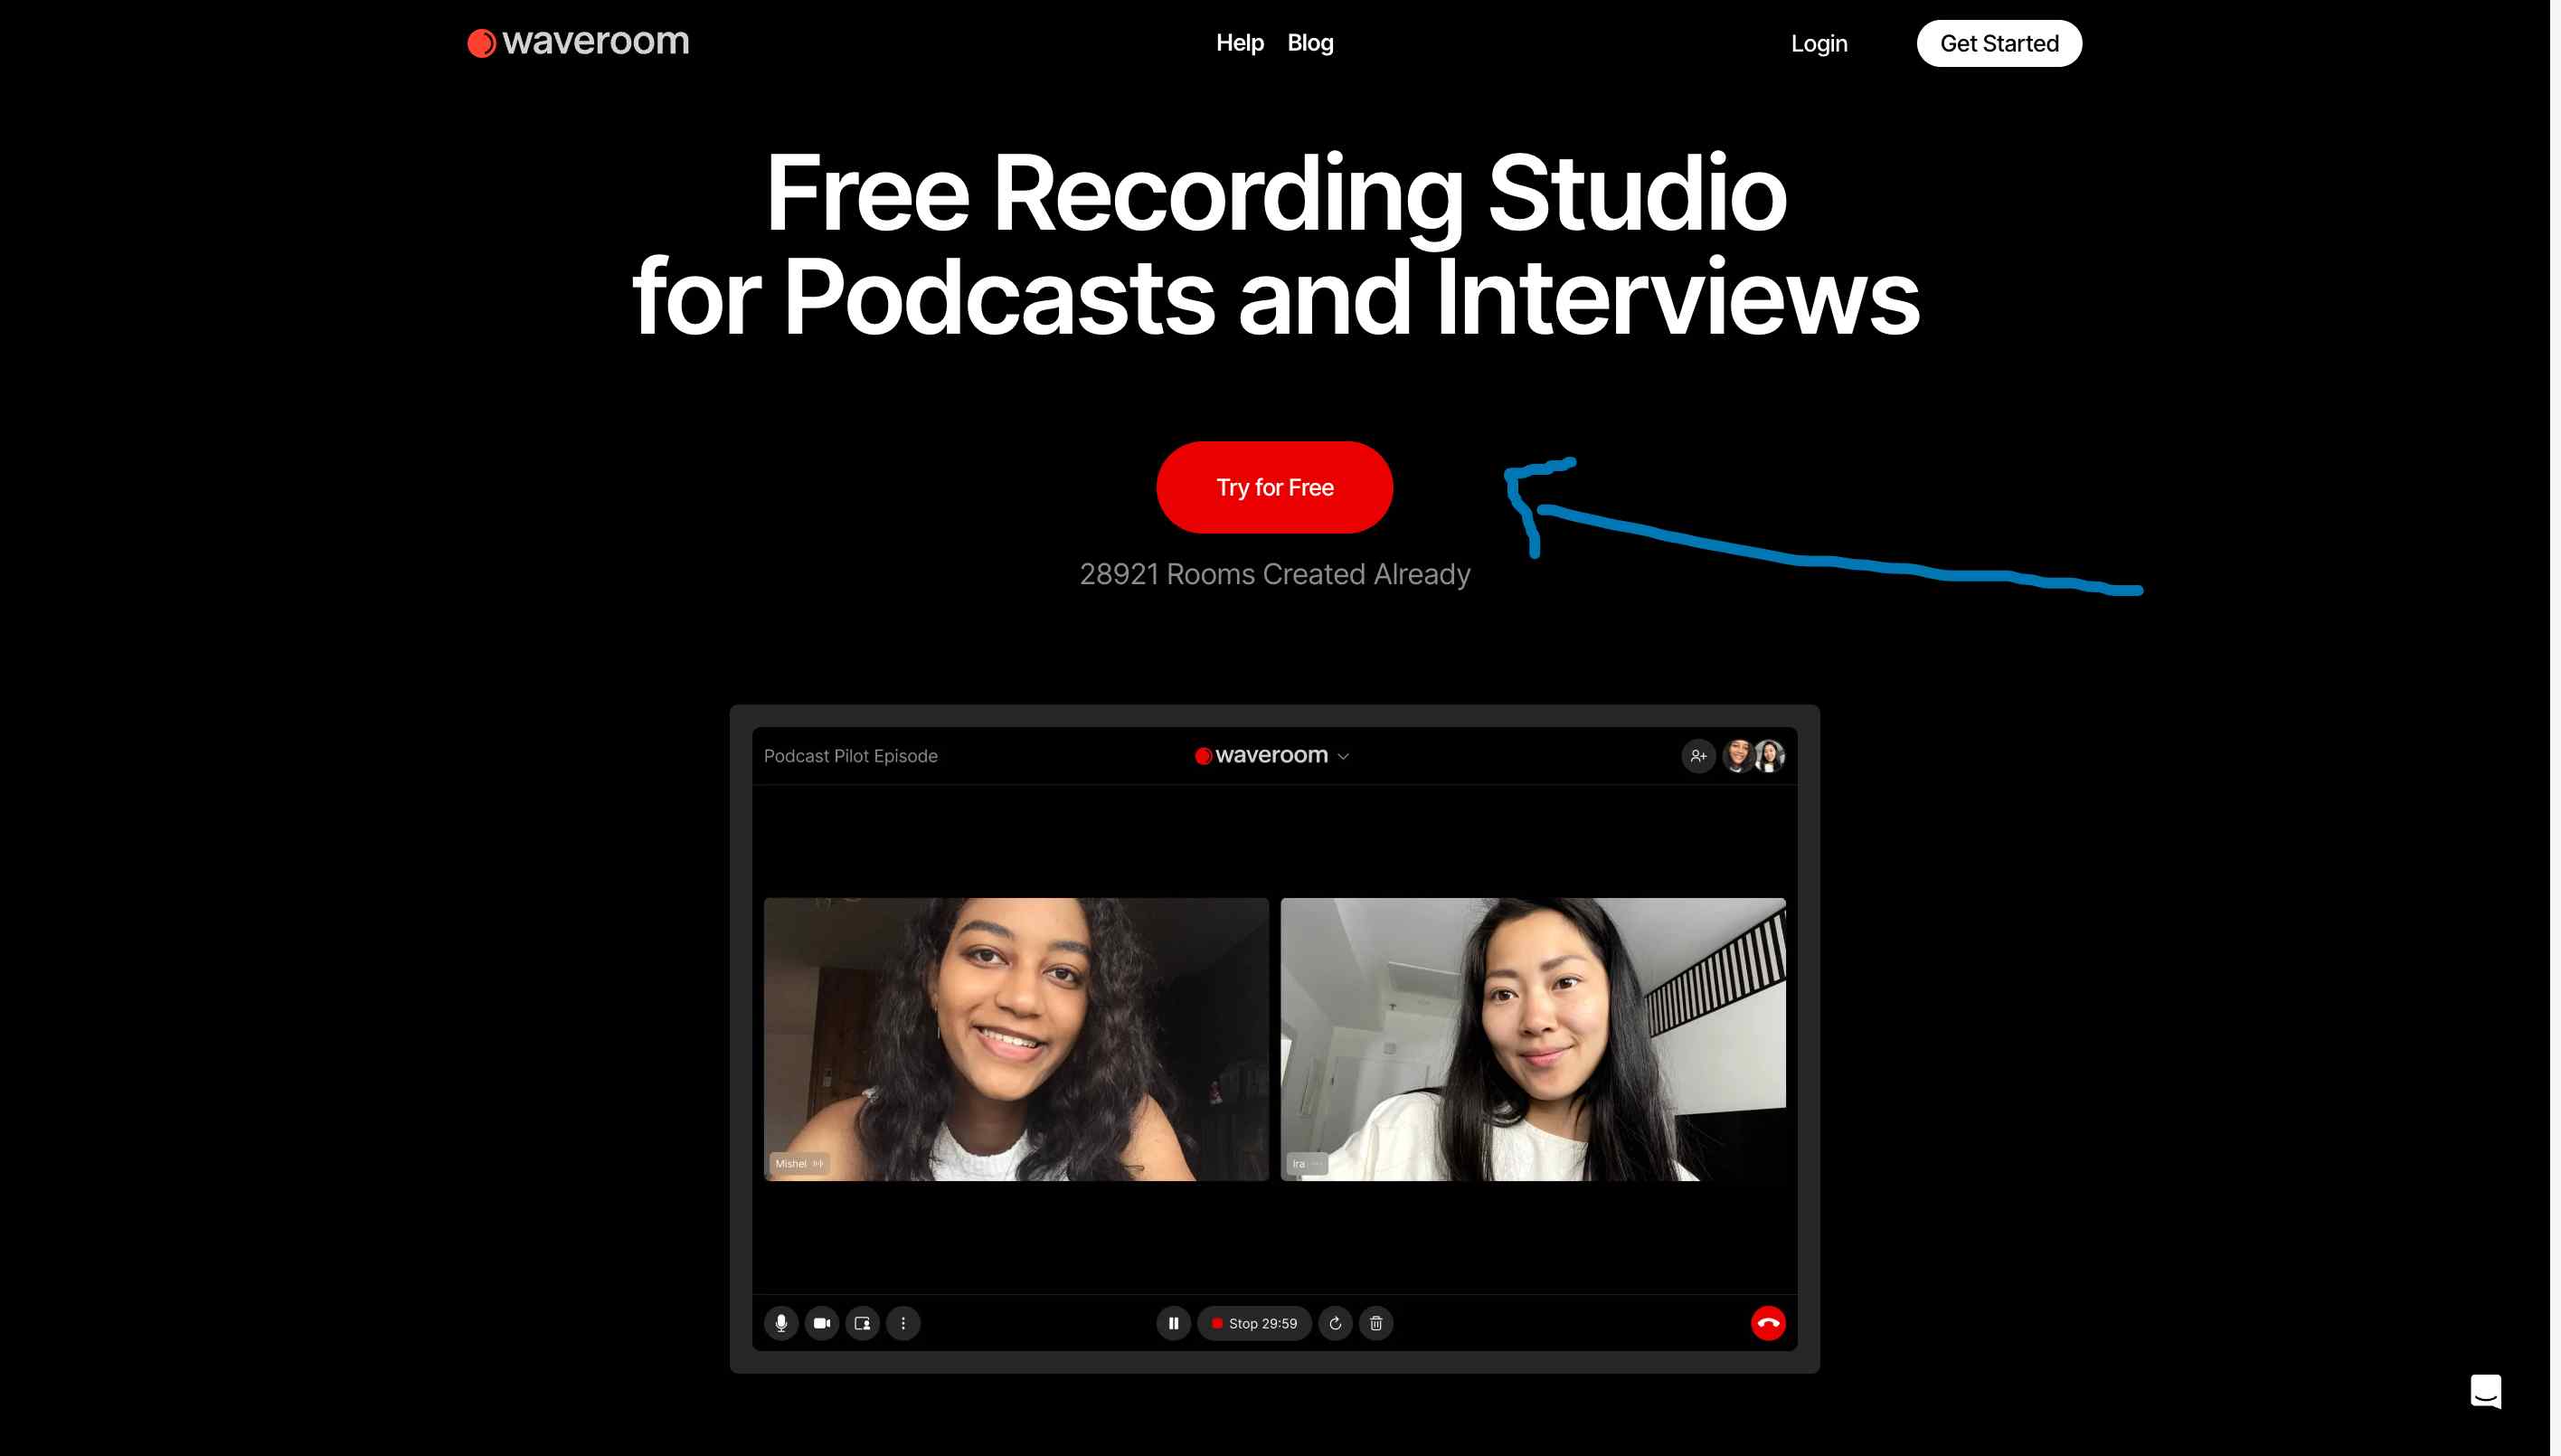The height and width of the screenshot is (1456, 2561).
Task: Open the three-dot more options menu
Action: 902,1323
